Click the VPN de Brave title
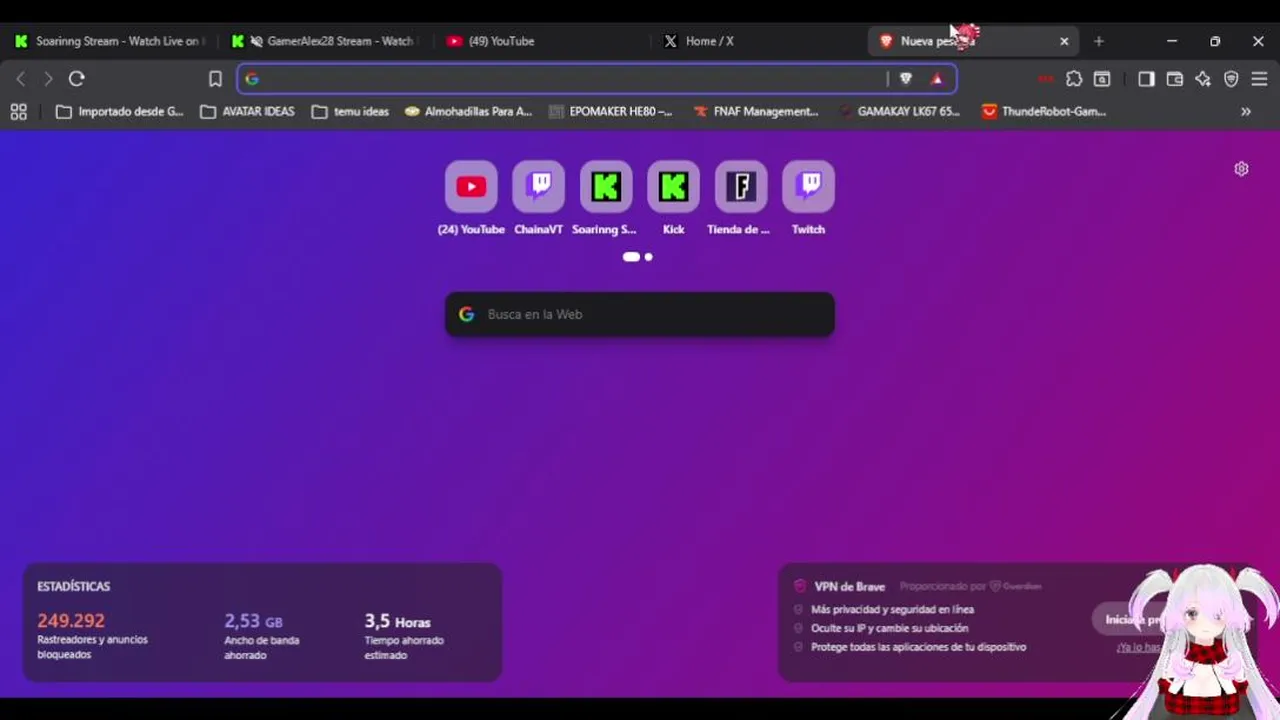 [850, 587]
